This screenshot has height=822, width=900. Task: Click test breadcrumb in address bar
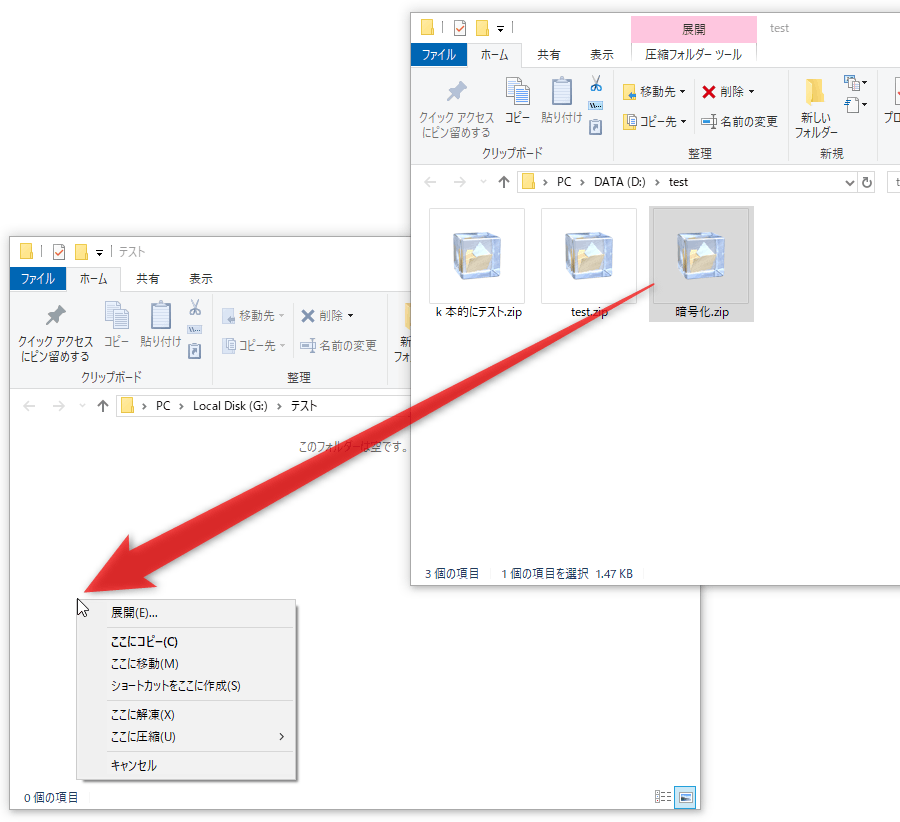tap(678, 183)
